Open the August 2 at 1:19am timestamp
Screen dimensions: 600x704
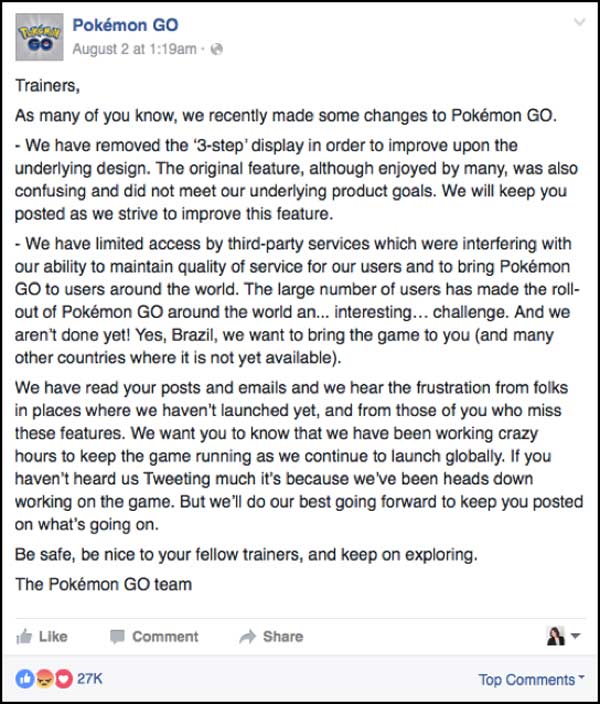click(135, 48)
